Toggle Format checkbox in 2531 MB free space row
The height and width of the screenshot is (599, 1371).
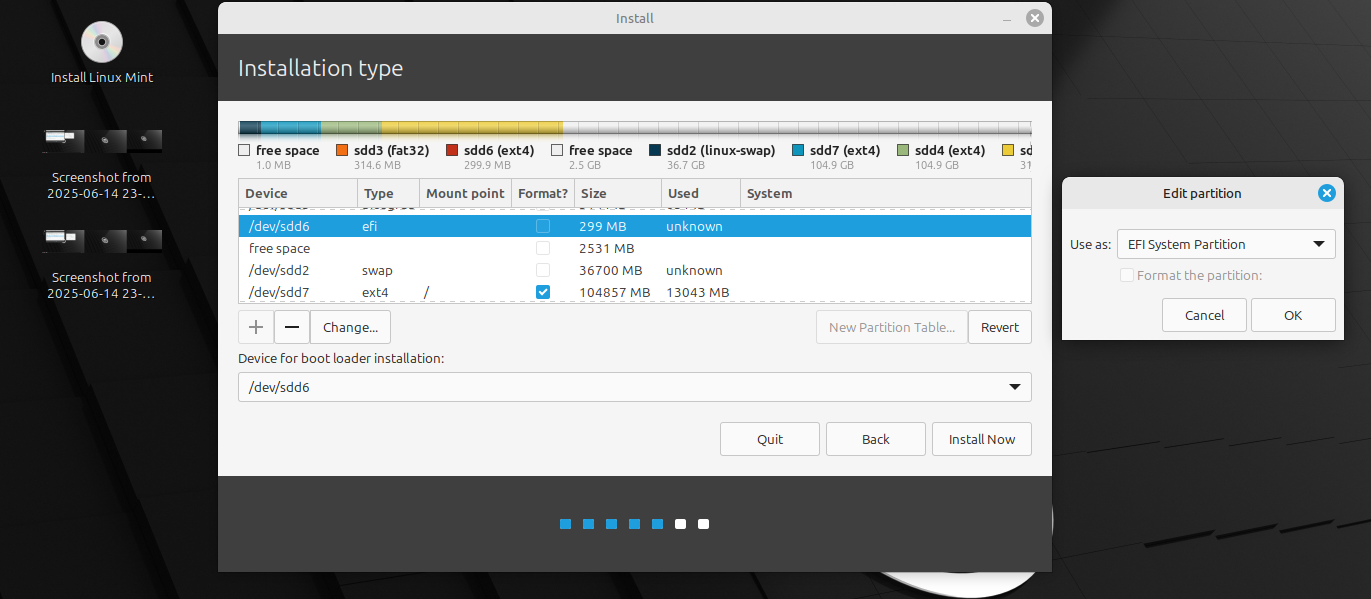click(x=543, y=248)
